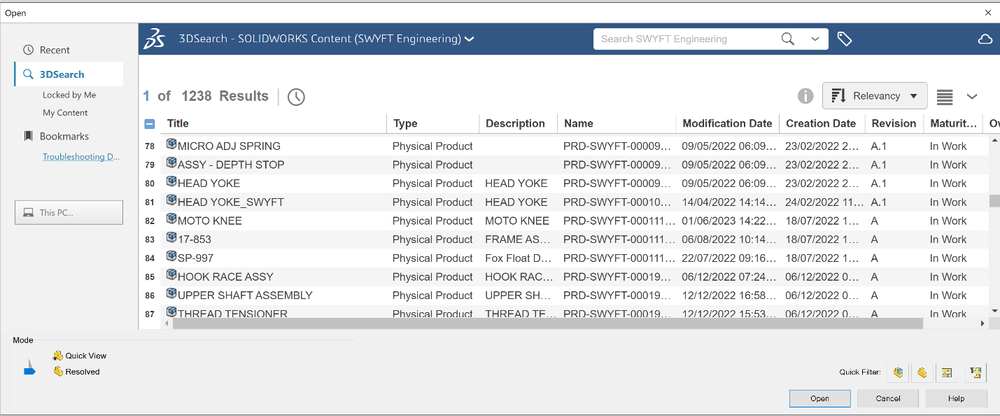This screenshot has height=416, width=1000.
Task: Click the Resolved mode icon
Action: (58, 371)
